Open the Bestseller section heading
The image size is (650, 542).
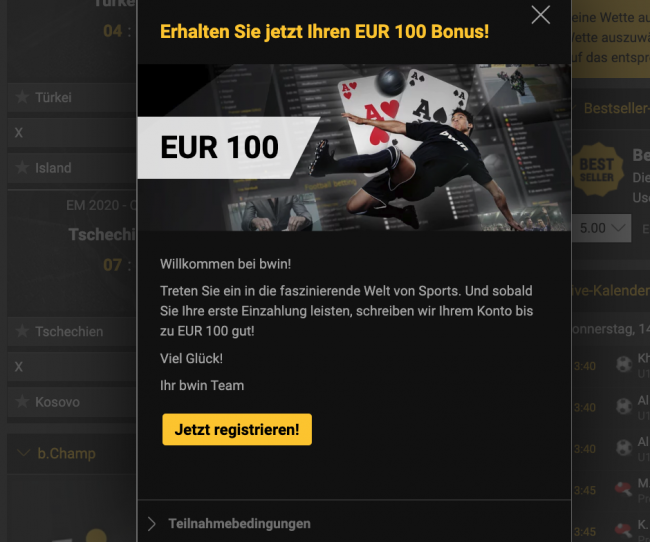coord(616,108)
